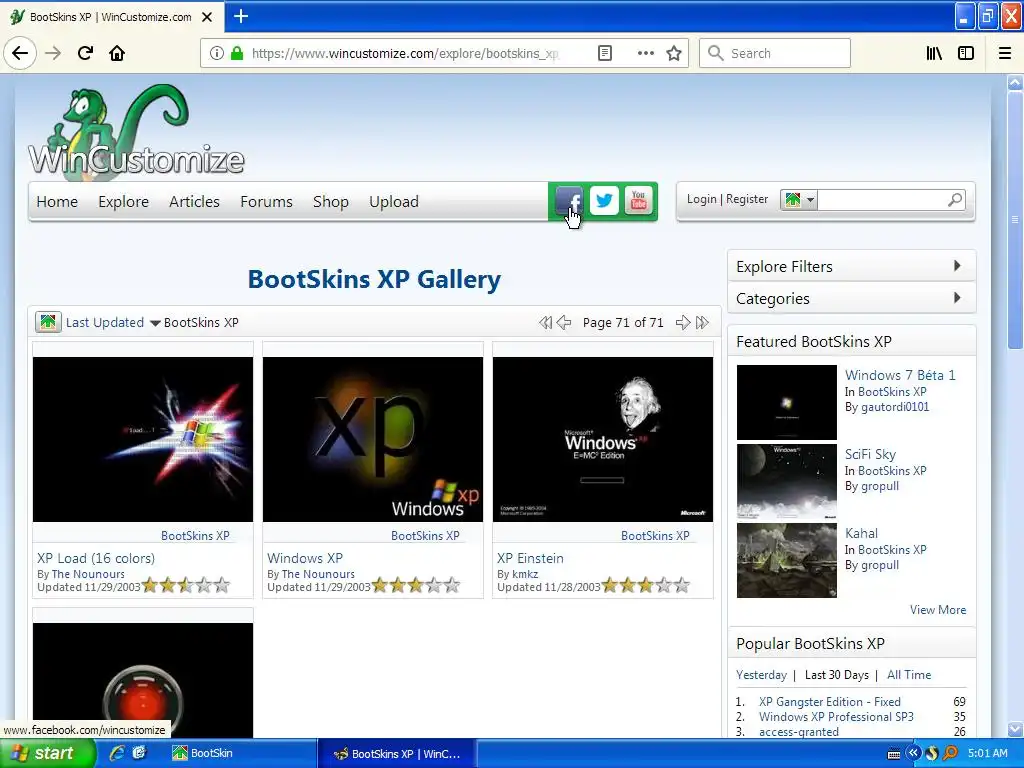Switch to BootSkin taskbar window
The width and height of the screenshot is (1024, 768).
tap(240, 753)
